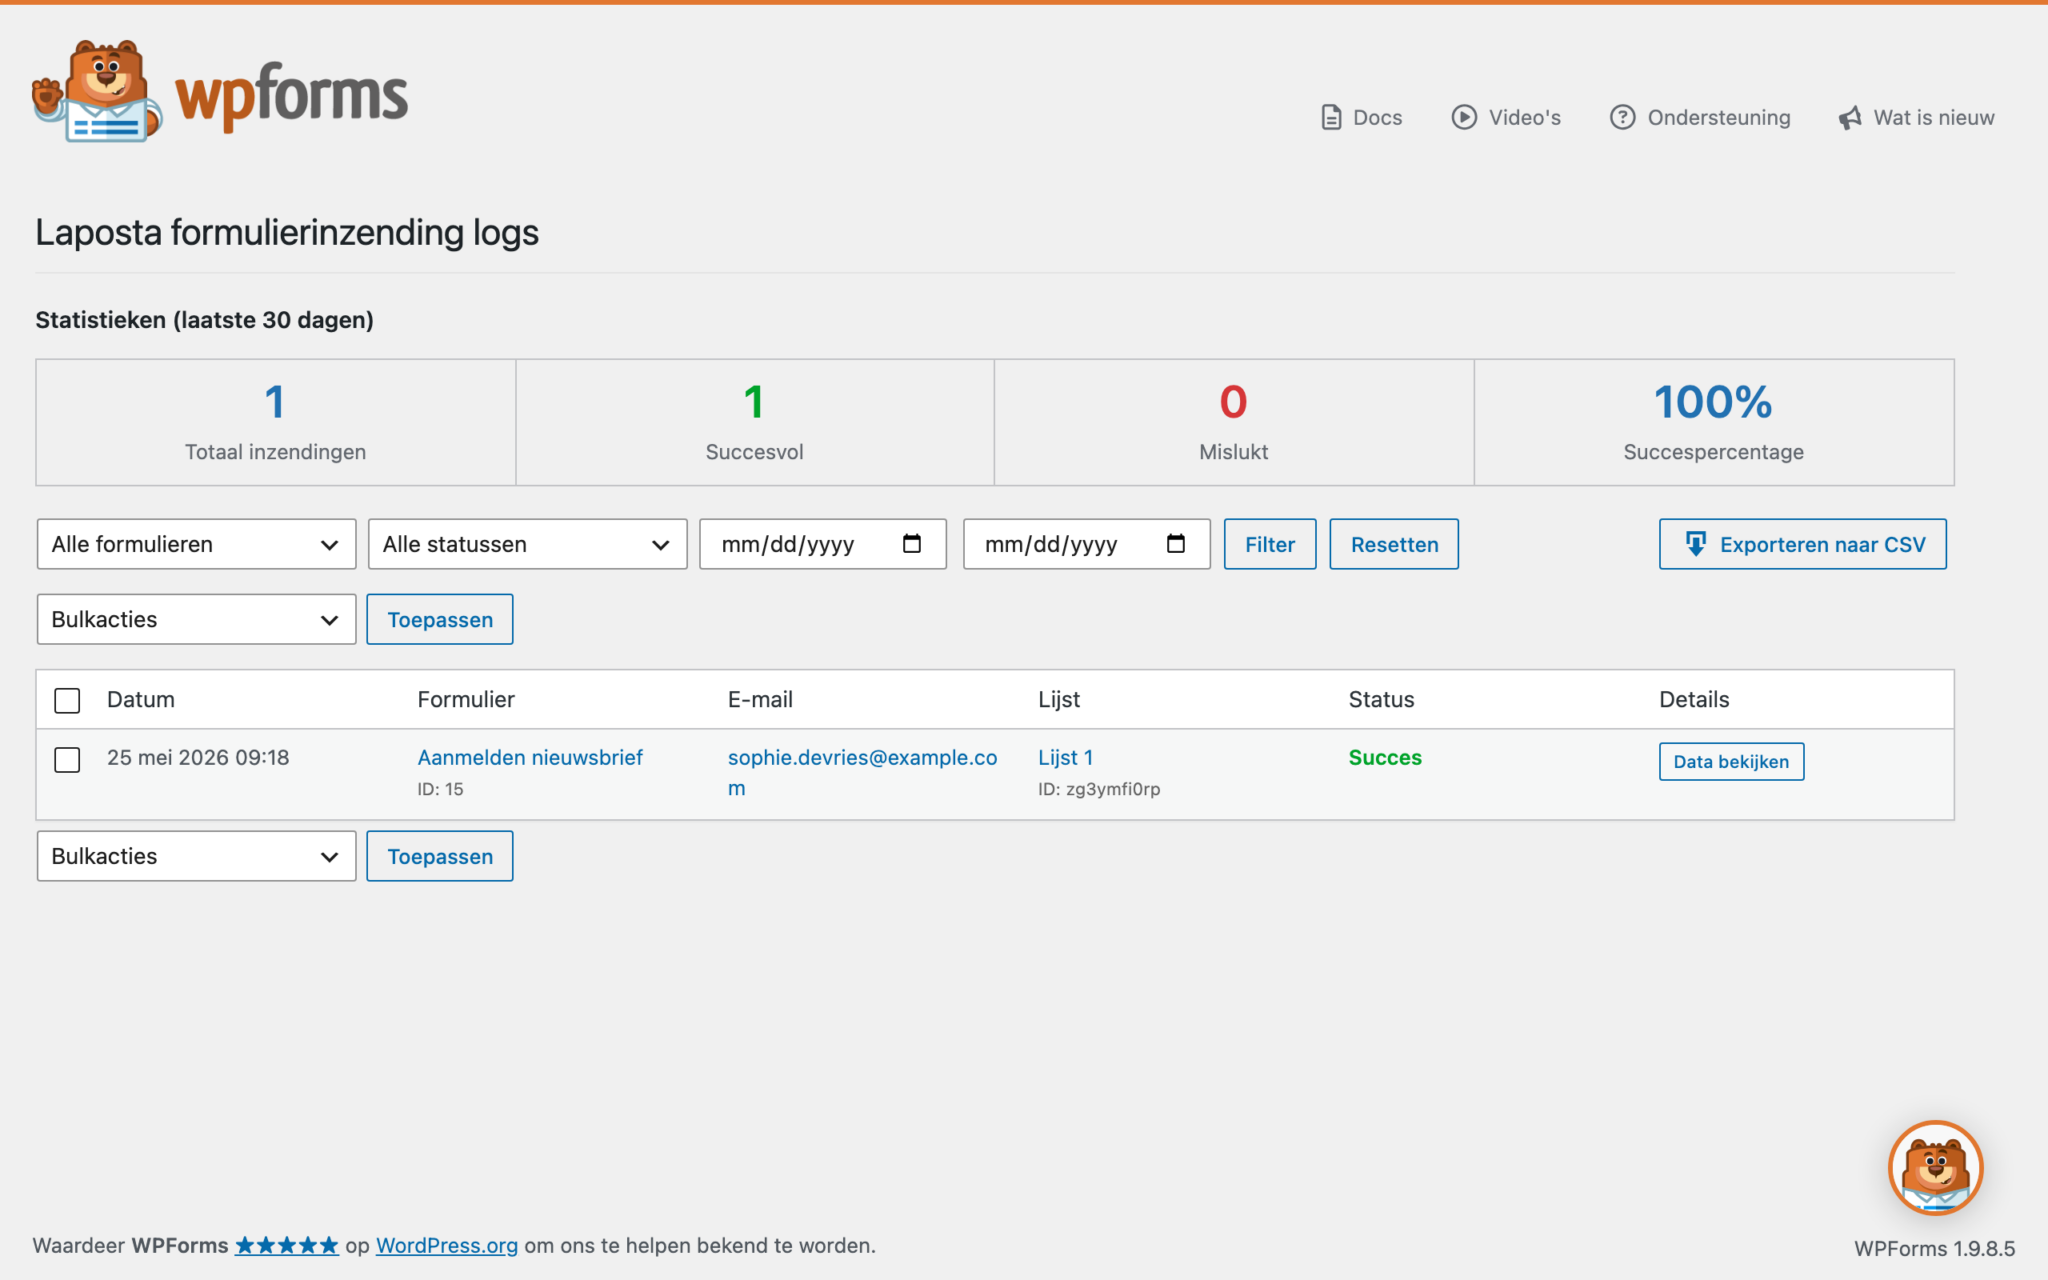Expand the Alle formulieren dropdown
The height and width of the screenshot is (1280, 2048).
click(196, 544)
